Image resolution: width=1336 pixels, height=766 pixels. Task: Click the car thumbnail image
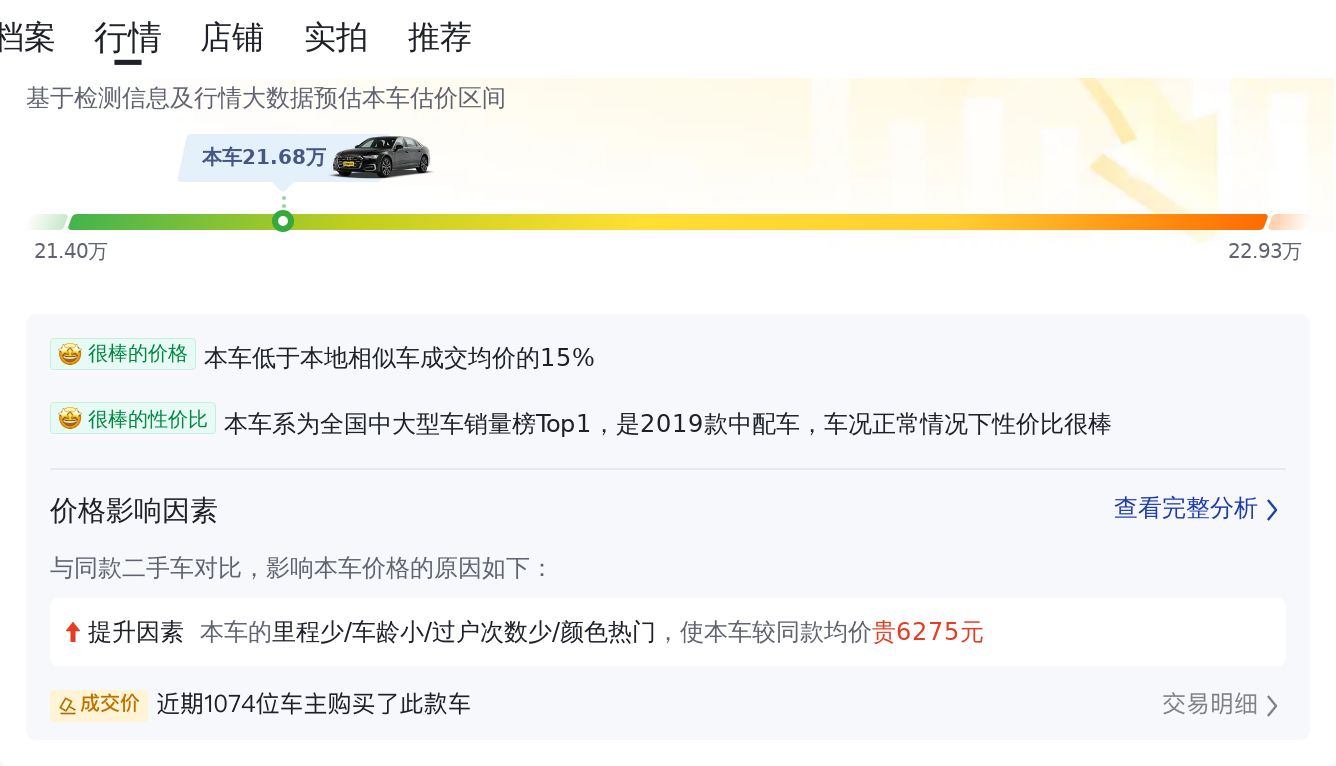pyautogui.click(x=381, y=157)
